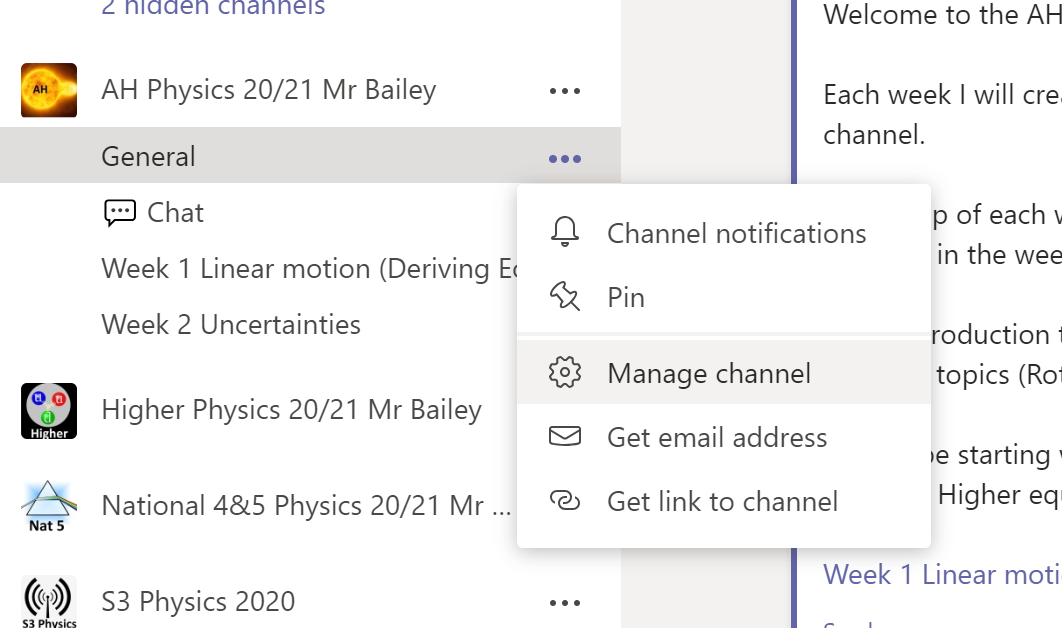Select Higher Physics 20/21 Mr Bailey team

tap(291, 410)
